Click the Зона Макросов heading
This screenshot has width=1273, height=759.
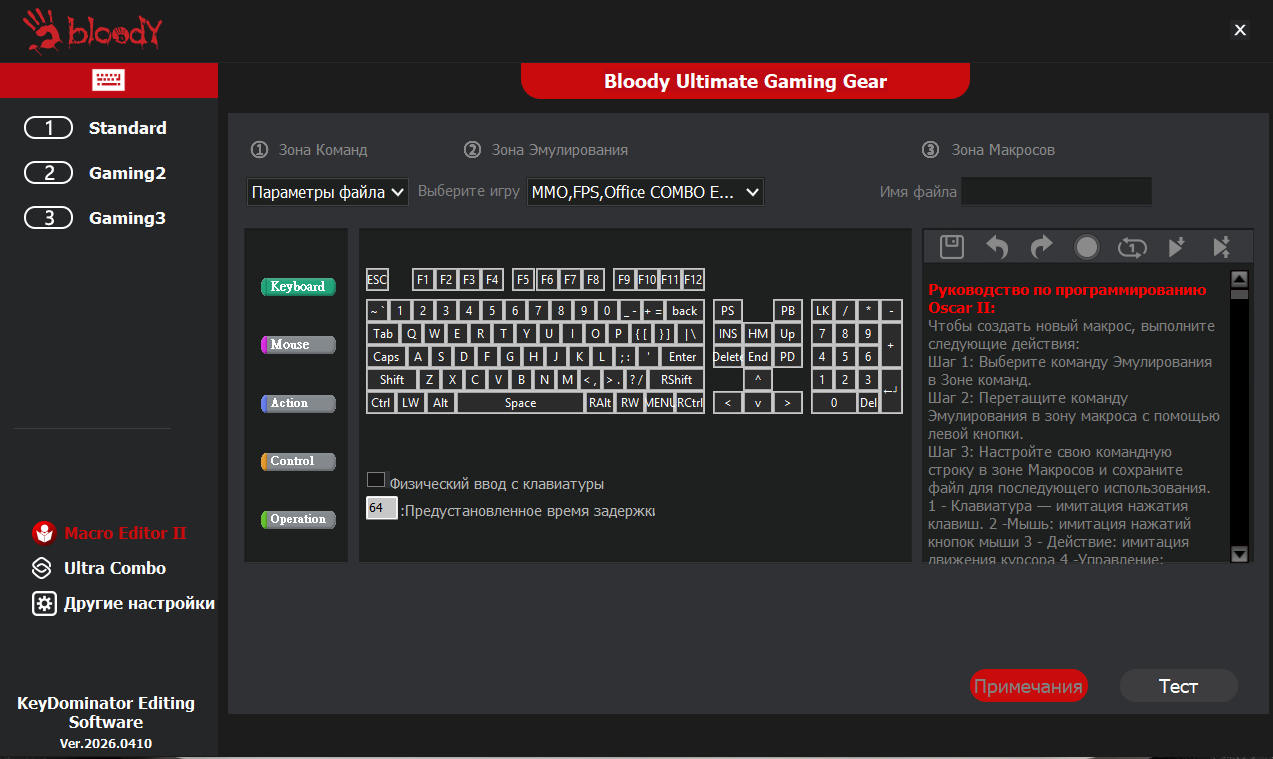click(1003, 150)
